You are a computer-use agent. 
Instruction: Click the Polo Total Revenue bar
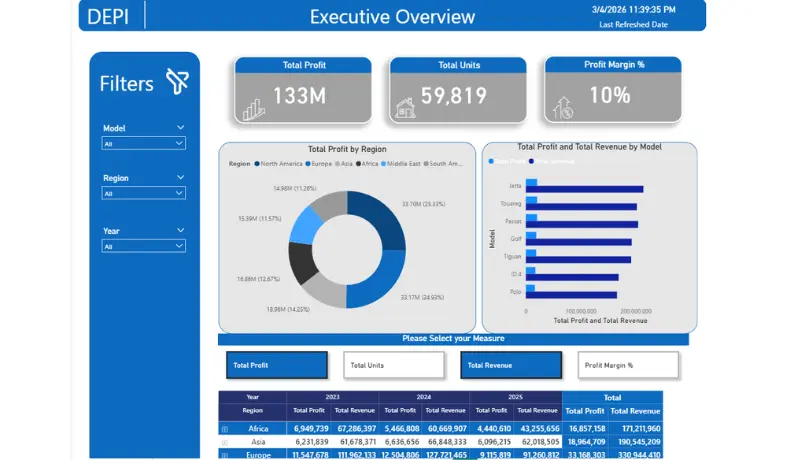571,295
